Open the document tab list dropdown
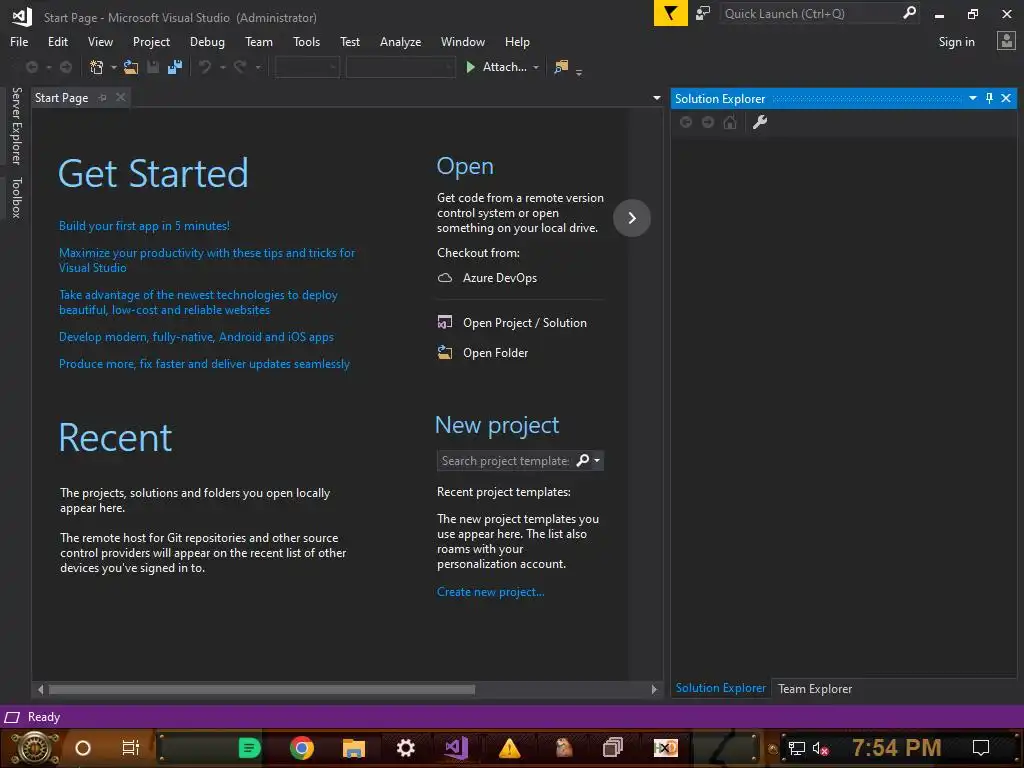The image size is (1024, 768). [656, 98]
